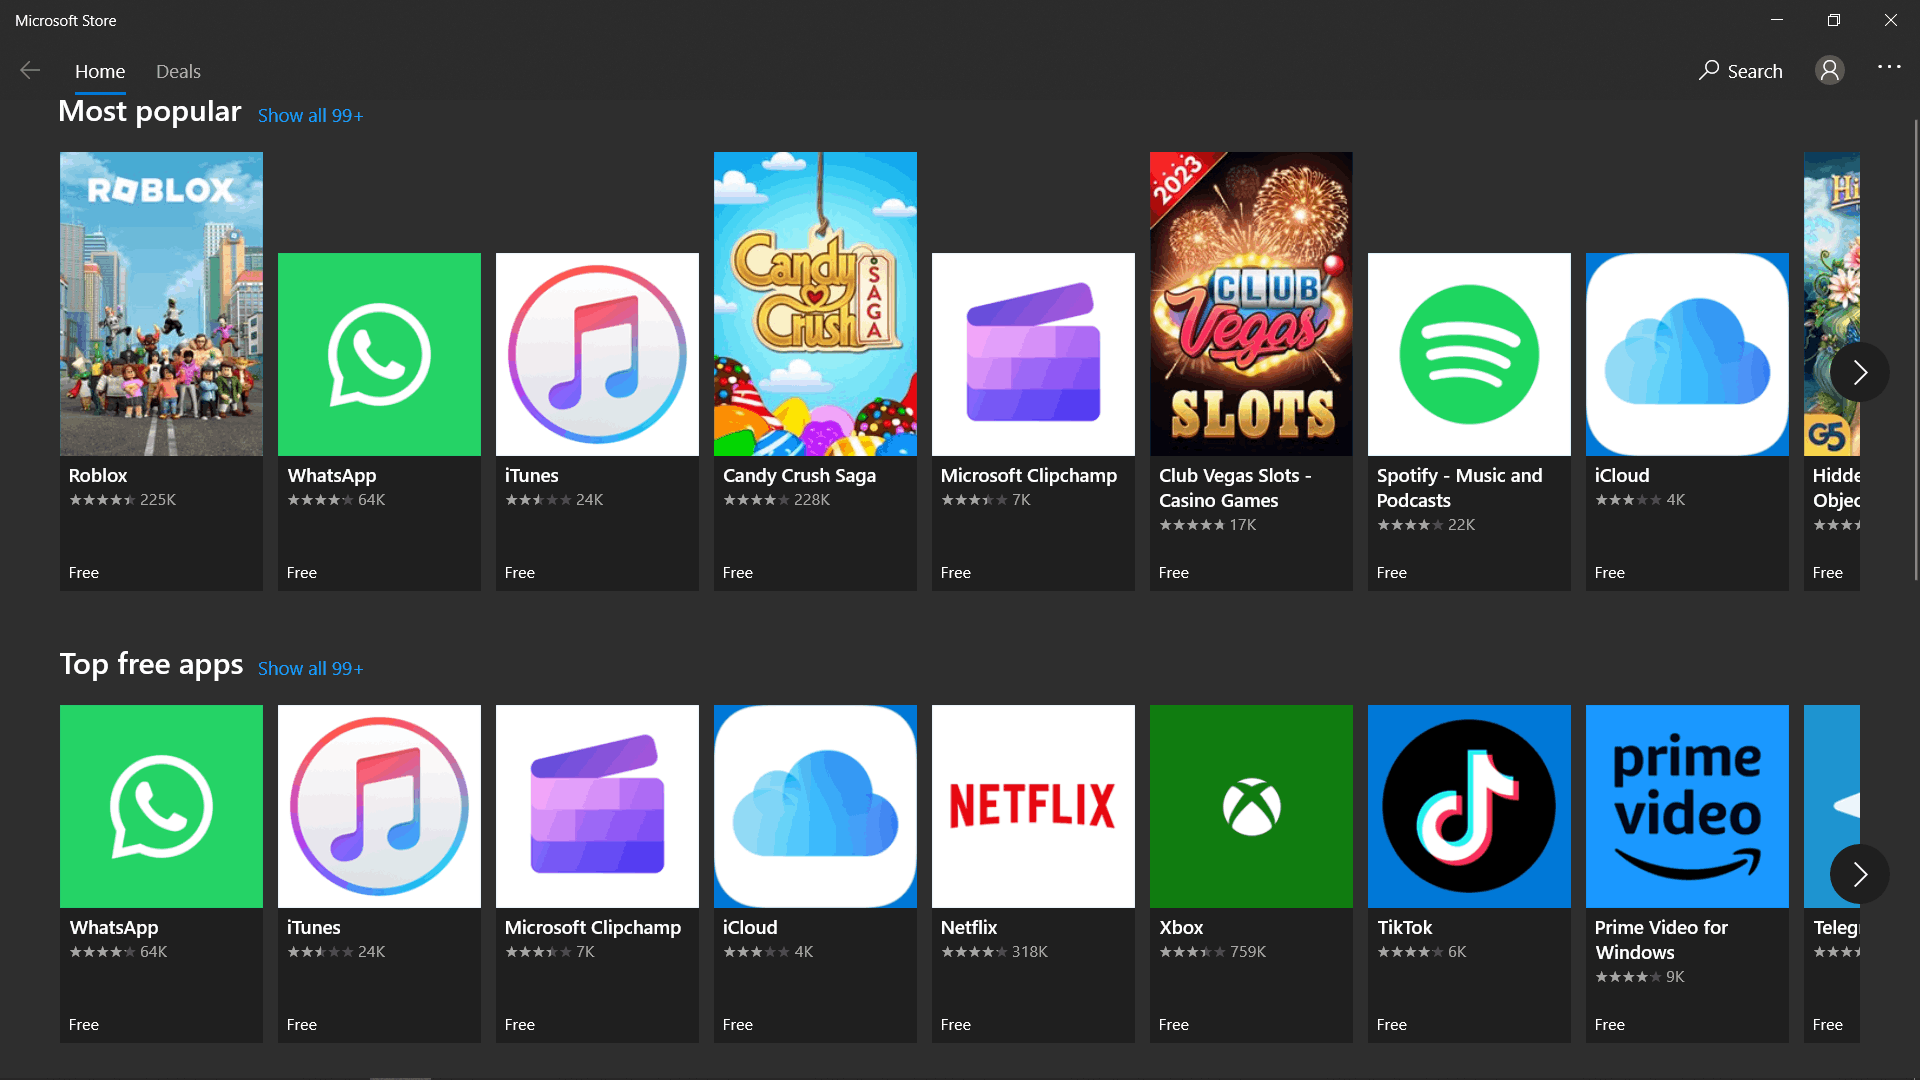Open the TikTok app page

coord(1469,872)
